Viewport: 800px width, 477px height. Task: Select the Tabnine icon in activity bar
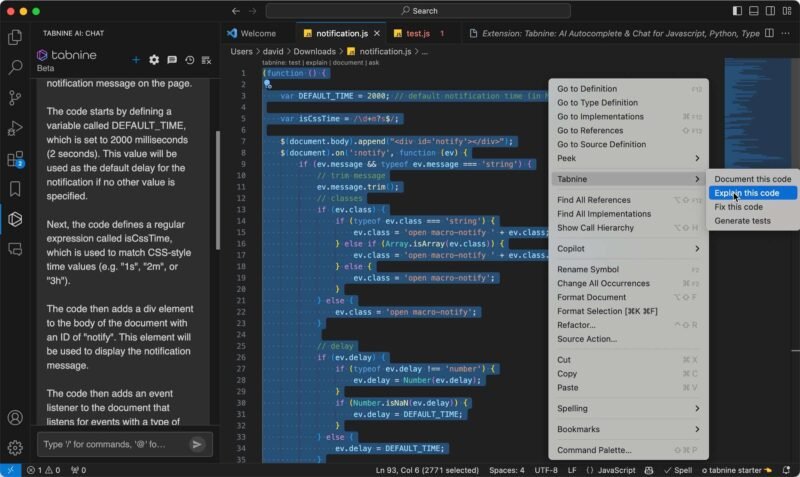coord(15,219)
